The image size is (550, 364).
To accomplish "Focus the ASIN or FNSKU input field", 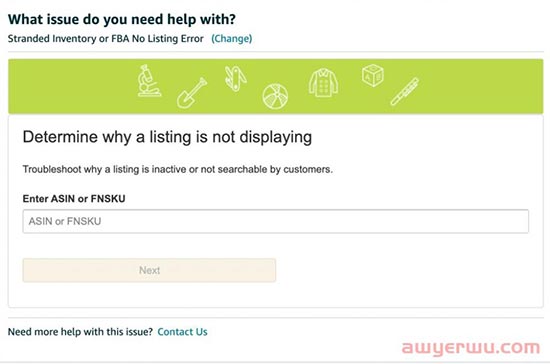I will (x=276, y=221).
